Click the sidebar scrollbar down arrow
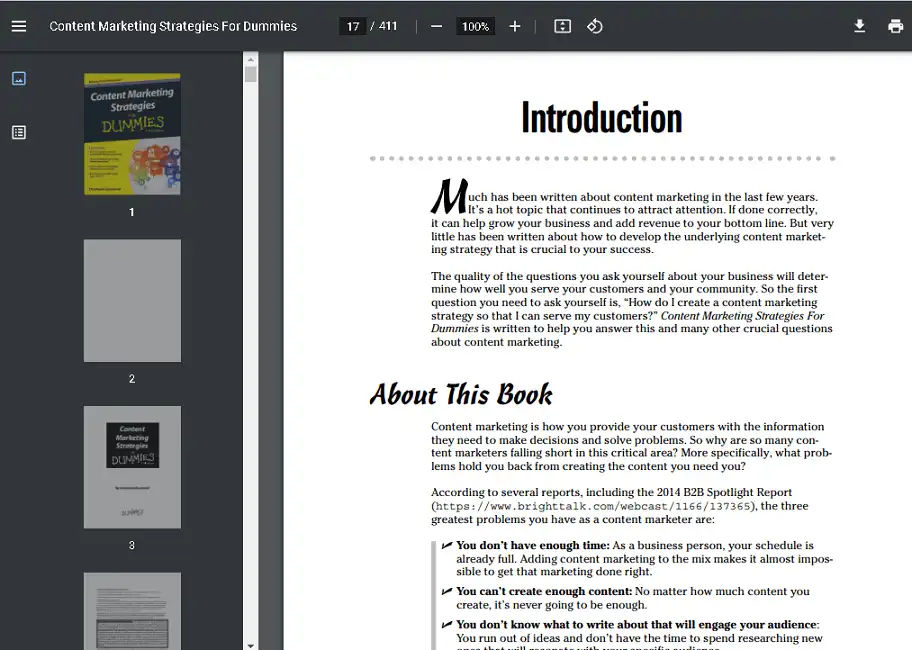Viewport: 912px width, 650px height. 251,643
